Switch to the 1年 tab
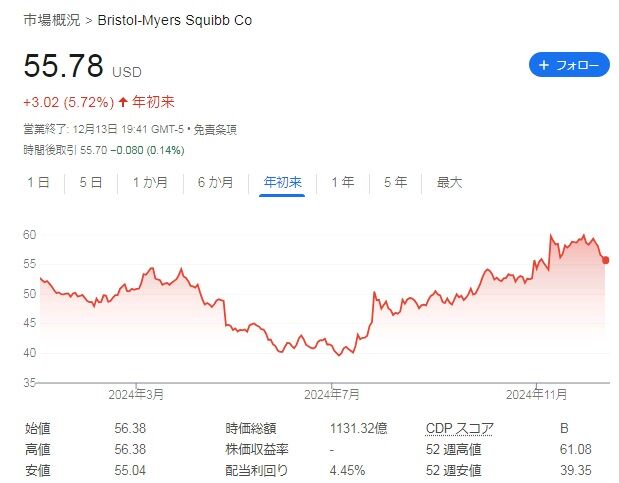 342,182
